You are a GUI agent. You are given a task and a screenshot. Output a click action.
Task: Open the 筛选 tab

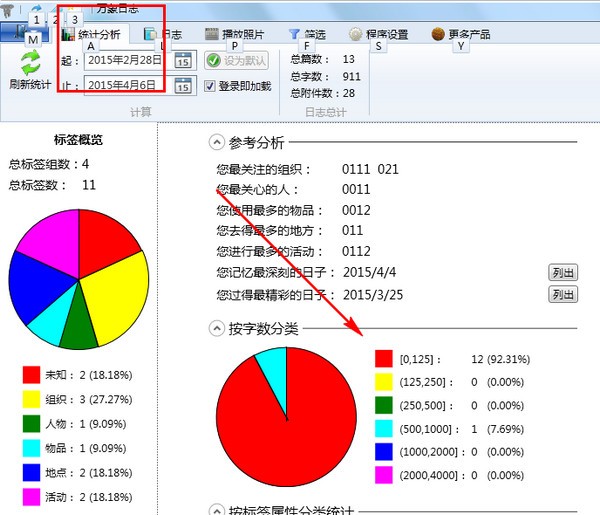(x=308, y=34)
